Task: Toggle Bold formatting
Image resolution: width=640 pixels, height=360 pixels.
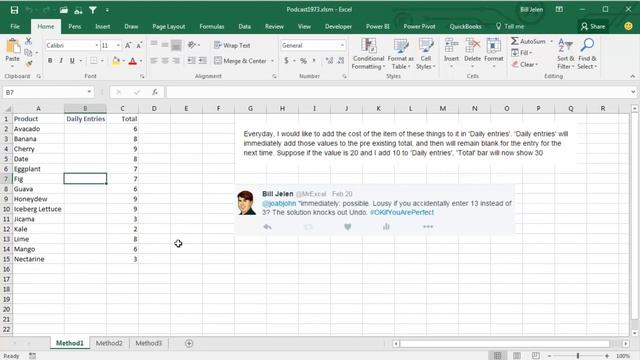Action: (50, 61)
